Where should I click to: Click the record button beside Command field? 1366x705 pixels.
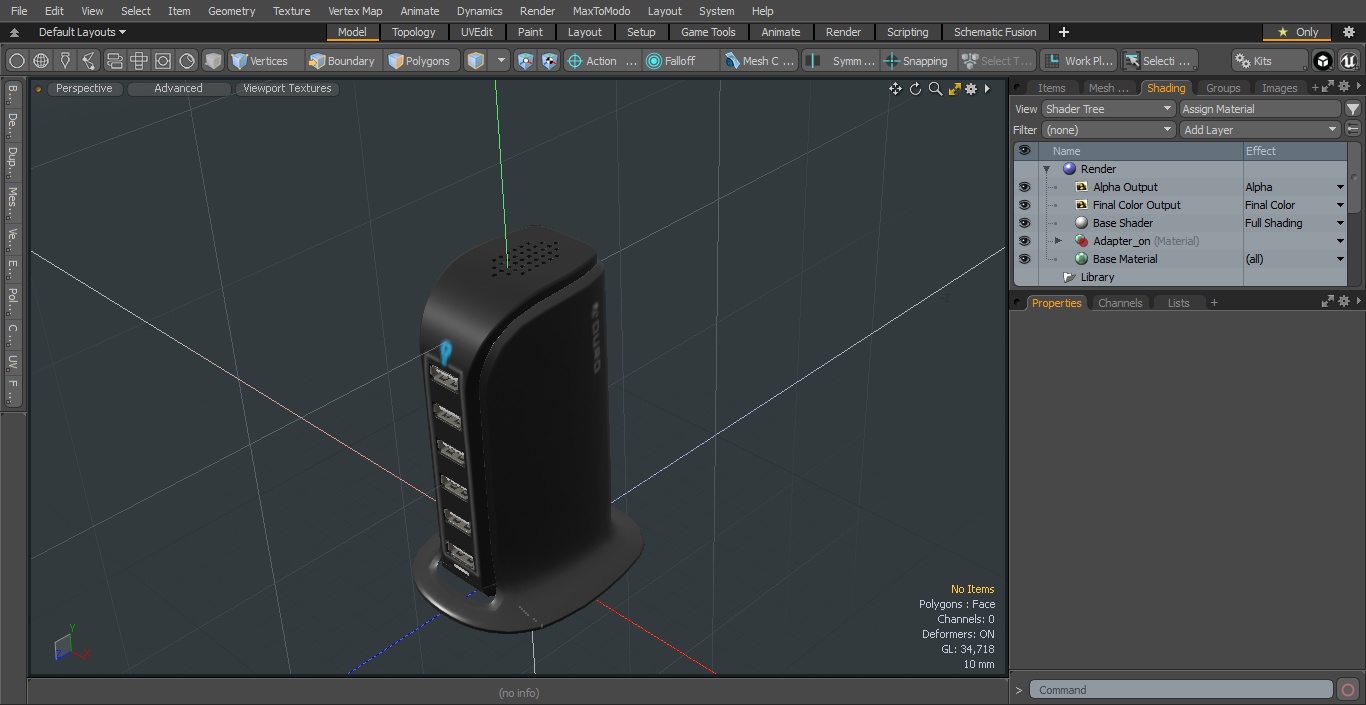coord(1347,690)
